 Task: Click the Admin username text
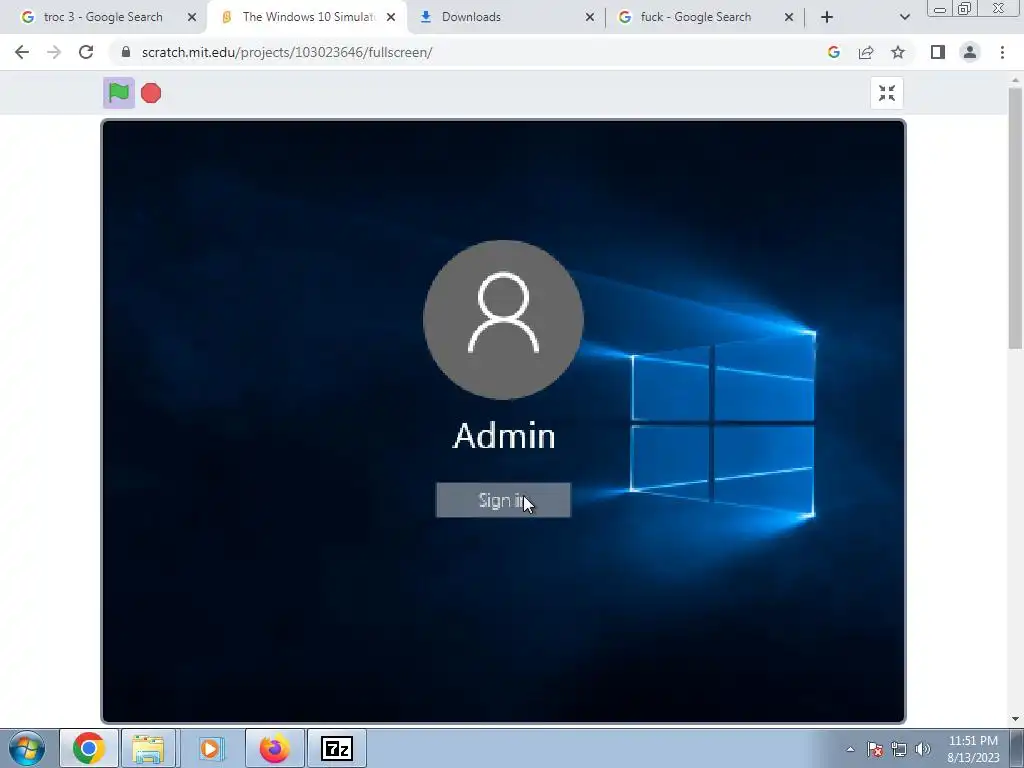[x=504, y=436]
